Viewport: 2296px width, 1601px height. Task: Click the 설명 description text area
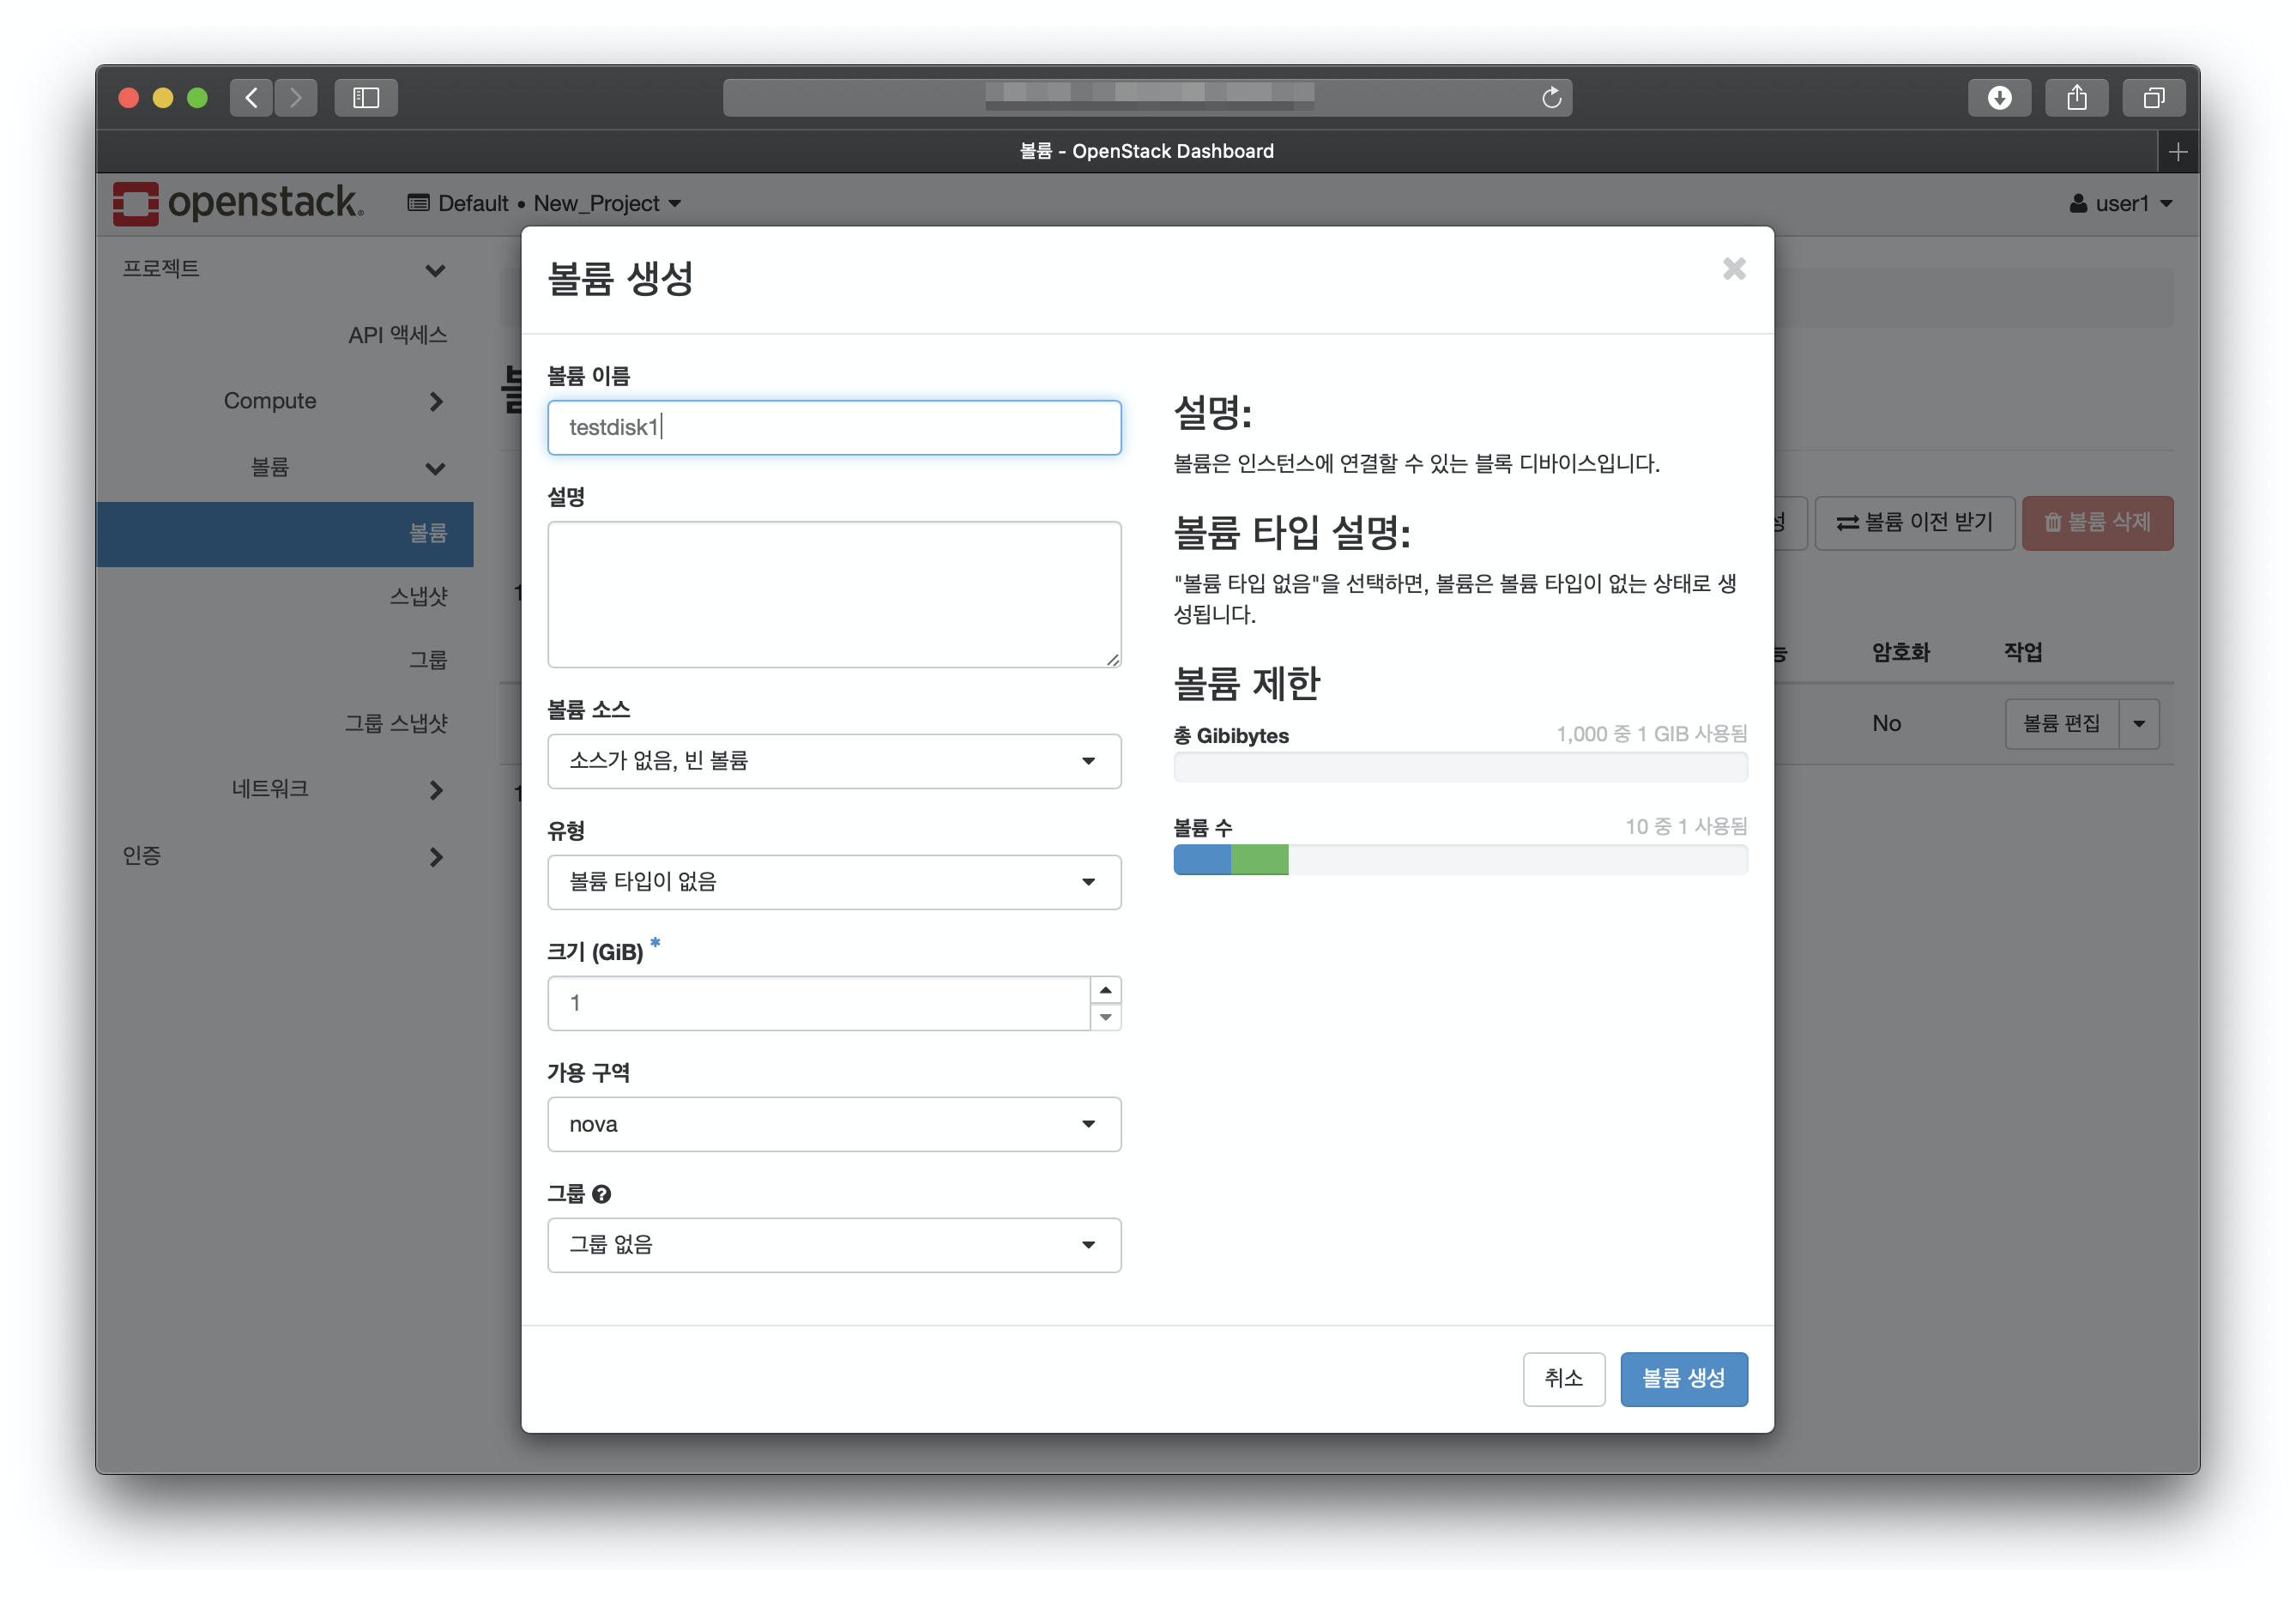(833, 594)
